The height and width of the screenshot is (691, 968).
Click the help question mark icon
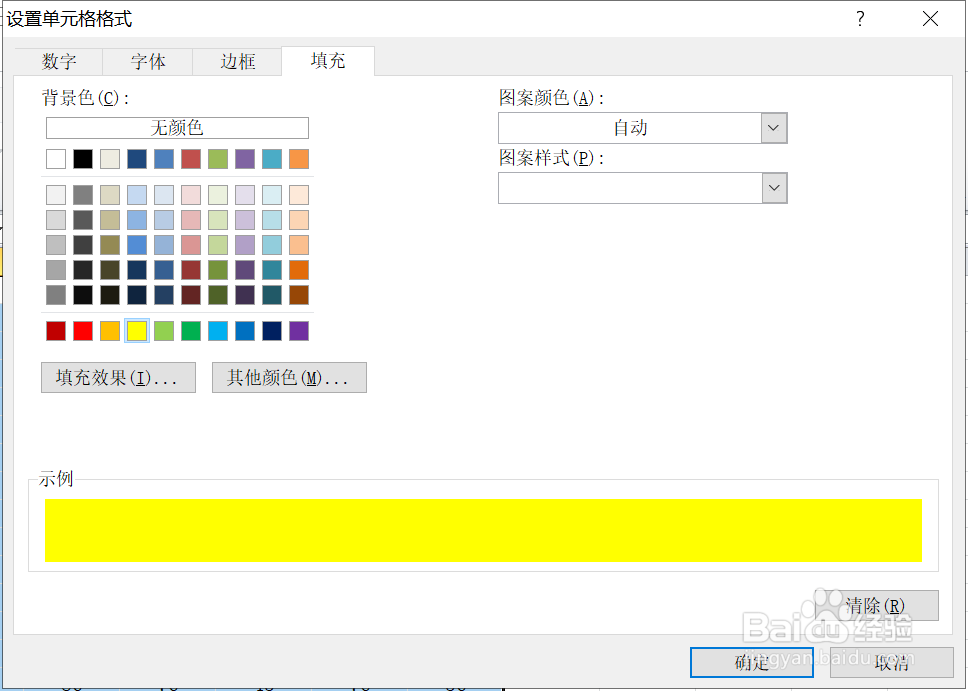click(859, 18)
